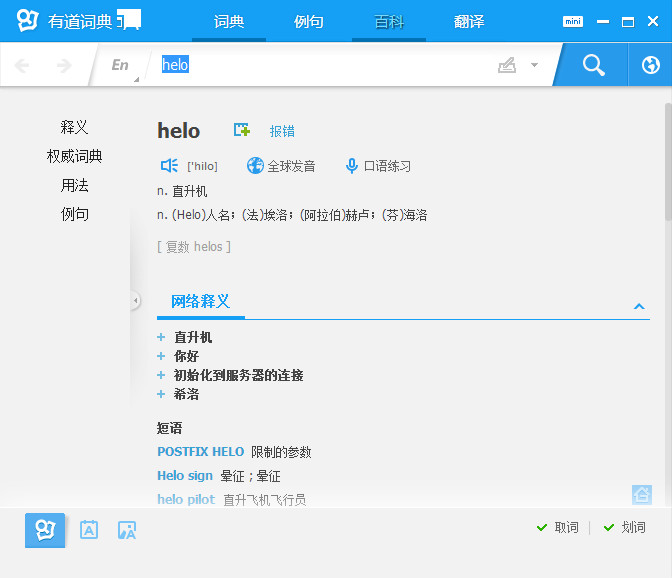Toggle the 取词 word capture option
Image resolution: width=672 pixels, height=578 pixels.
click(x=557, y=527)
